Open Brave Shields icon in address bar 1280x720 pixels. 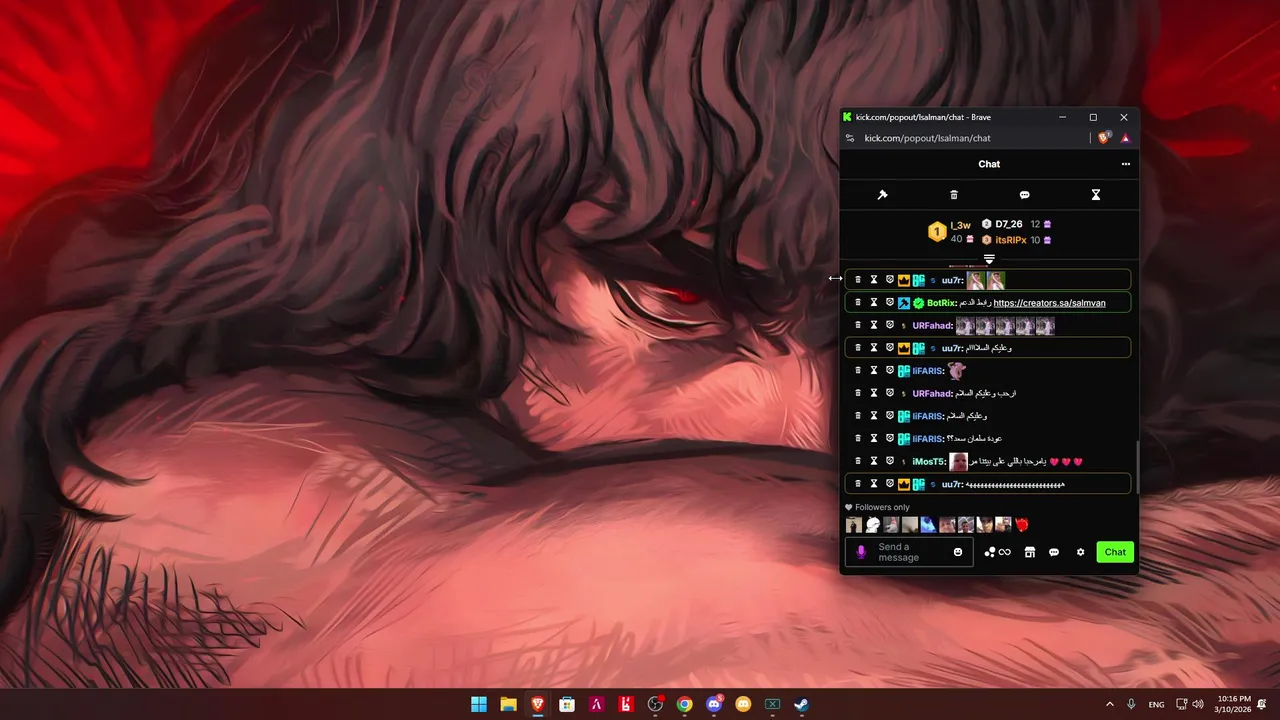coord(1104,138)
